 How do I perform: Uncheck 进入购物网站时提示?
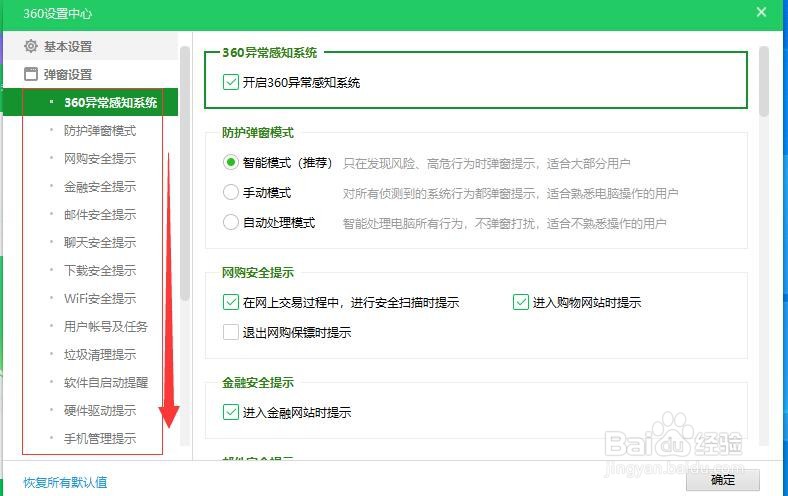(521, 302)
